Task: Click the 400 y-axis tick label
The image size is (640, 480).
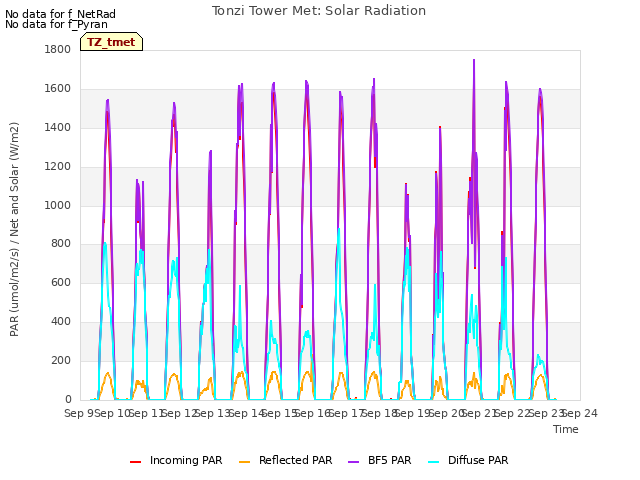Action: 61,322
